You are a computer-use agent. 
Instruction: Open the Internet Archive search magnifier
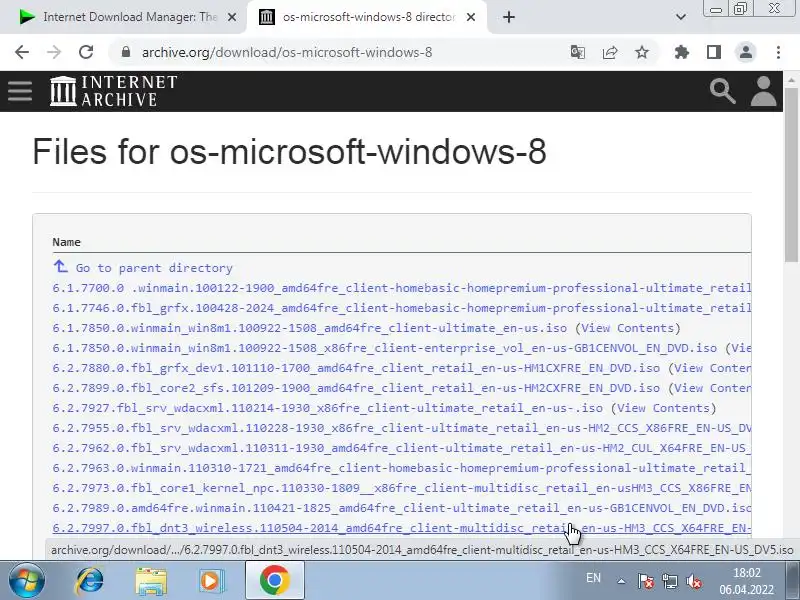click(x=722, y=91)
